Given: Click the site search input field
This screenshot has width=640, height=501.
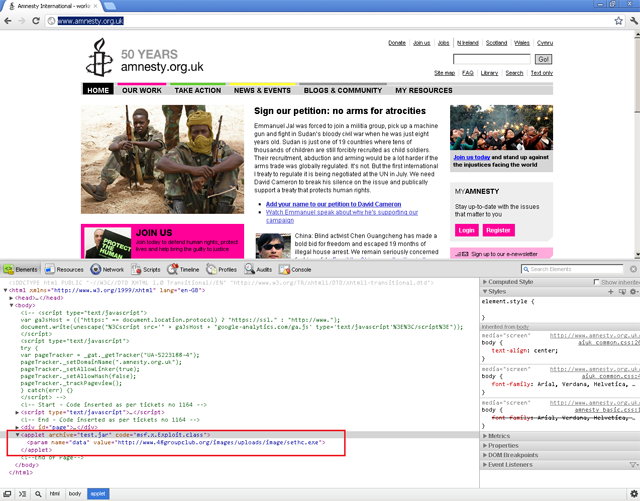Looking at the screenshot, I should 491,59.
